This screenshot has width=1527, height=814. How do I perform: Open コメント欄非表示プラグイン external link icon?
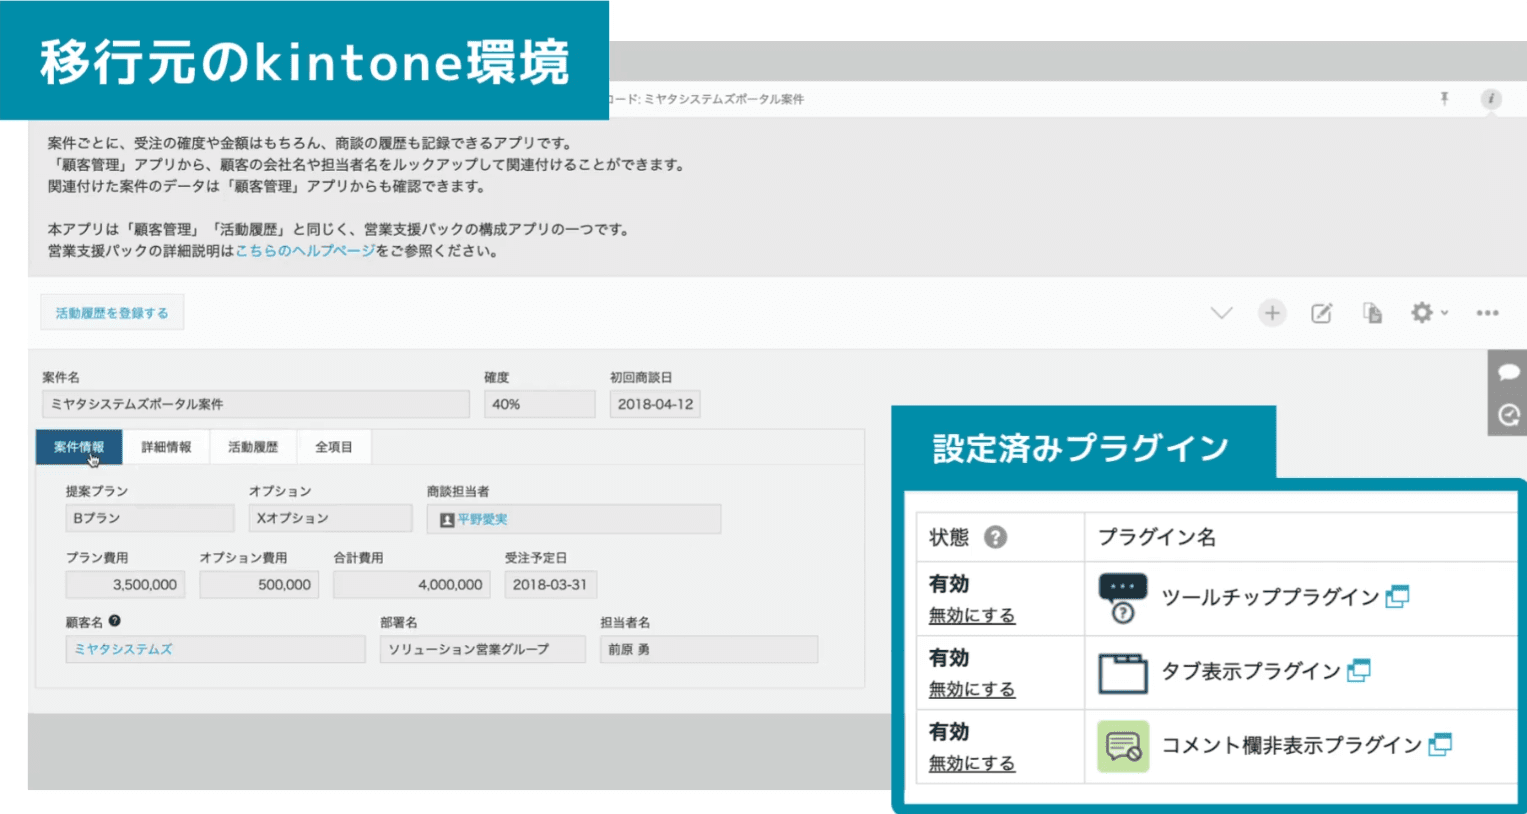pos(1440,745)
